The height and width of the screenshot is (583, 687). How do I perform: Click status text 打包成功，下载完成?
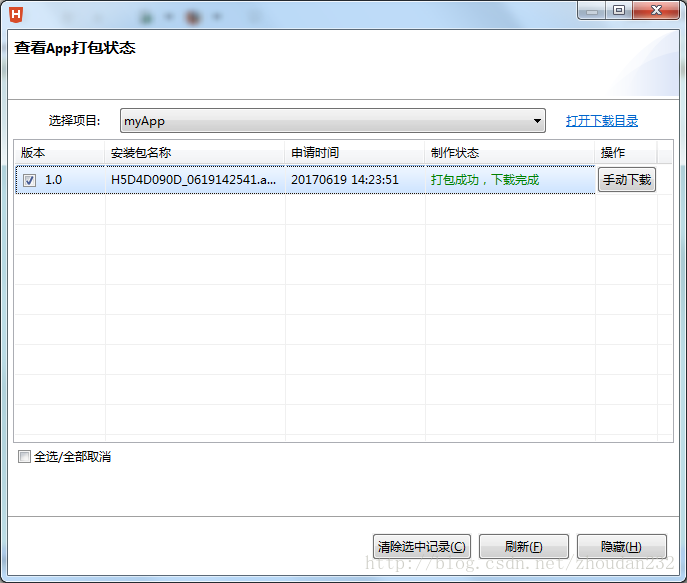[485, 180]
